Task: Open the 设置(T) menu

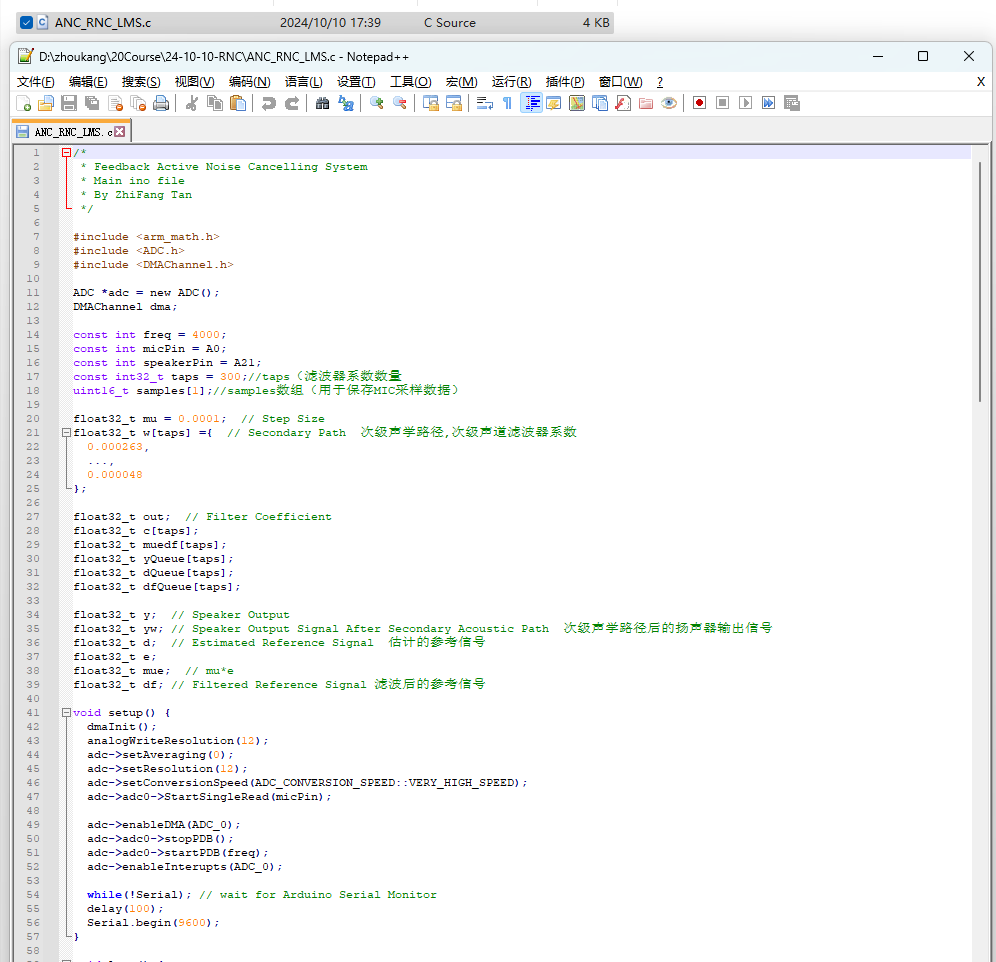Action: pyautogui.click(x=356, y=82)
